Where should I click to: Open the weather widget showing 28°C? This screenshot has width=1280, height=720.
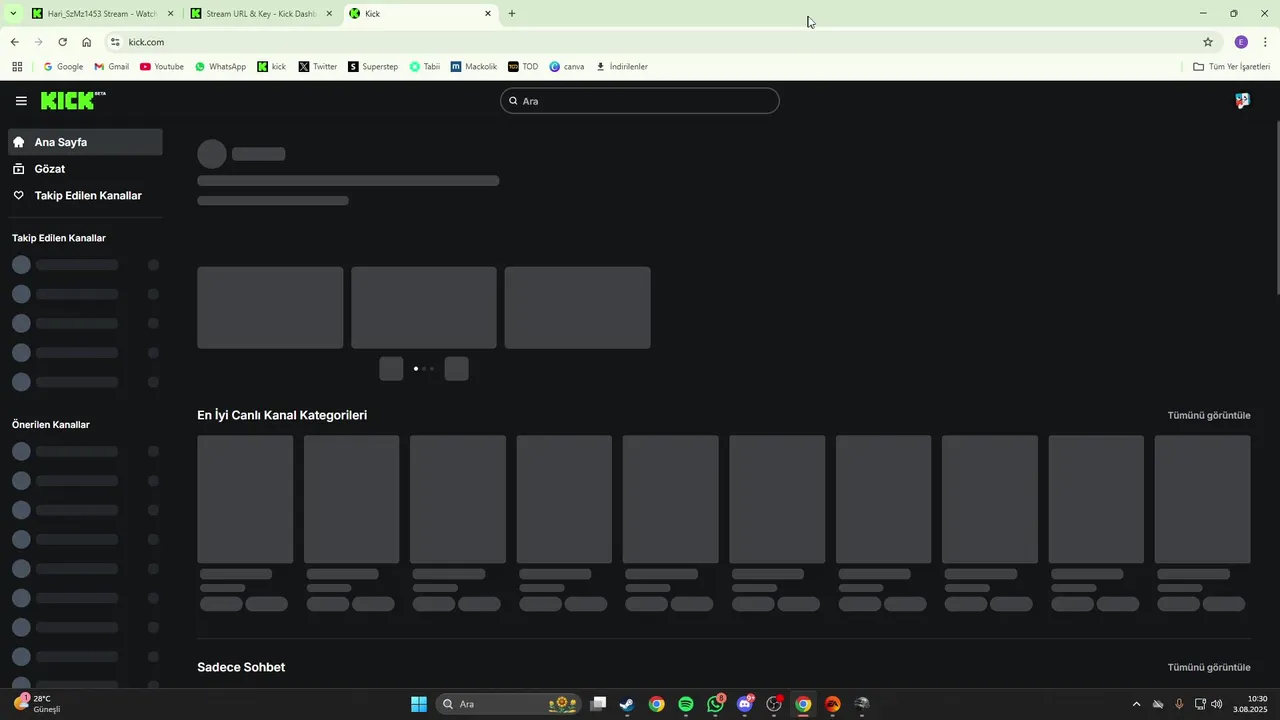click(x=38, y=704)
